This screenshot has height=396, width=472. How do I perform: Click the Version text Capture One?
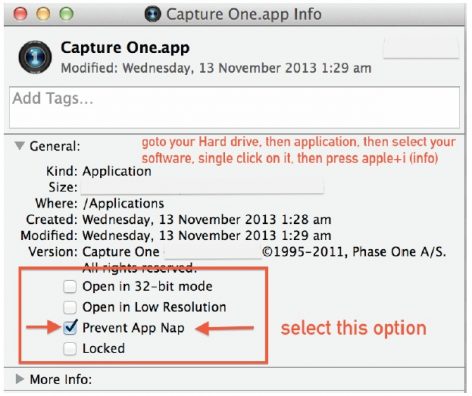click(121, 252)
